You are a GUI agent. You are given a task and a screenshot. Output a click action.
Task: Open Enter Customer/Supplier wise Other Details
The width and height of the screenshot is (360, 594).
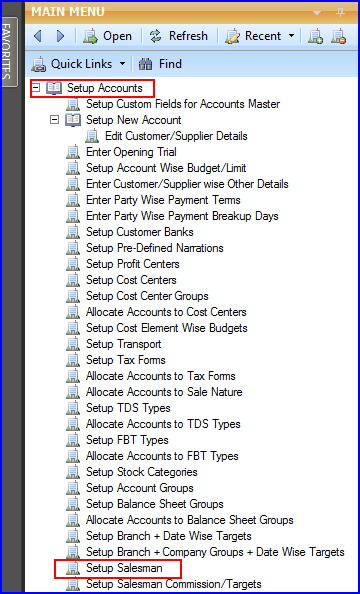187,184
